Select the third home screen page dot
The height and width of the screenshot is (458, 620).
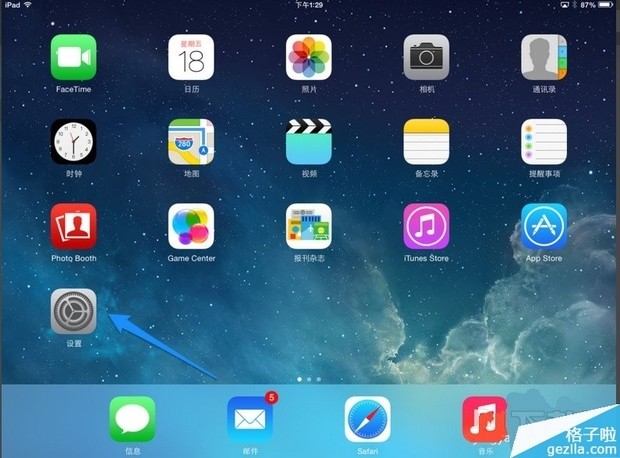pos(319,379)
